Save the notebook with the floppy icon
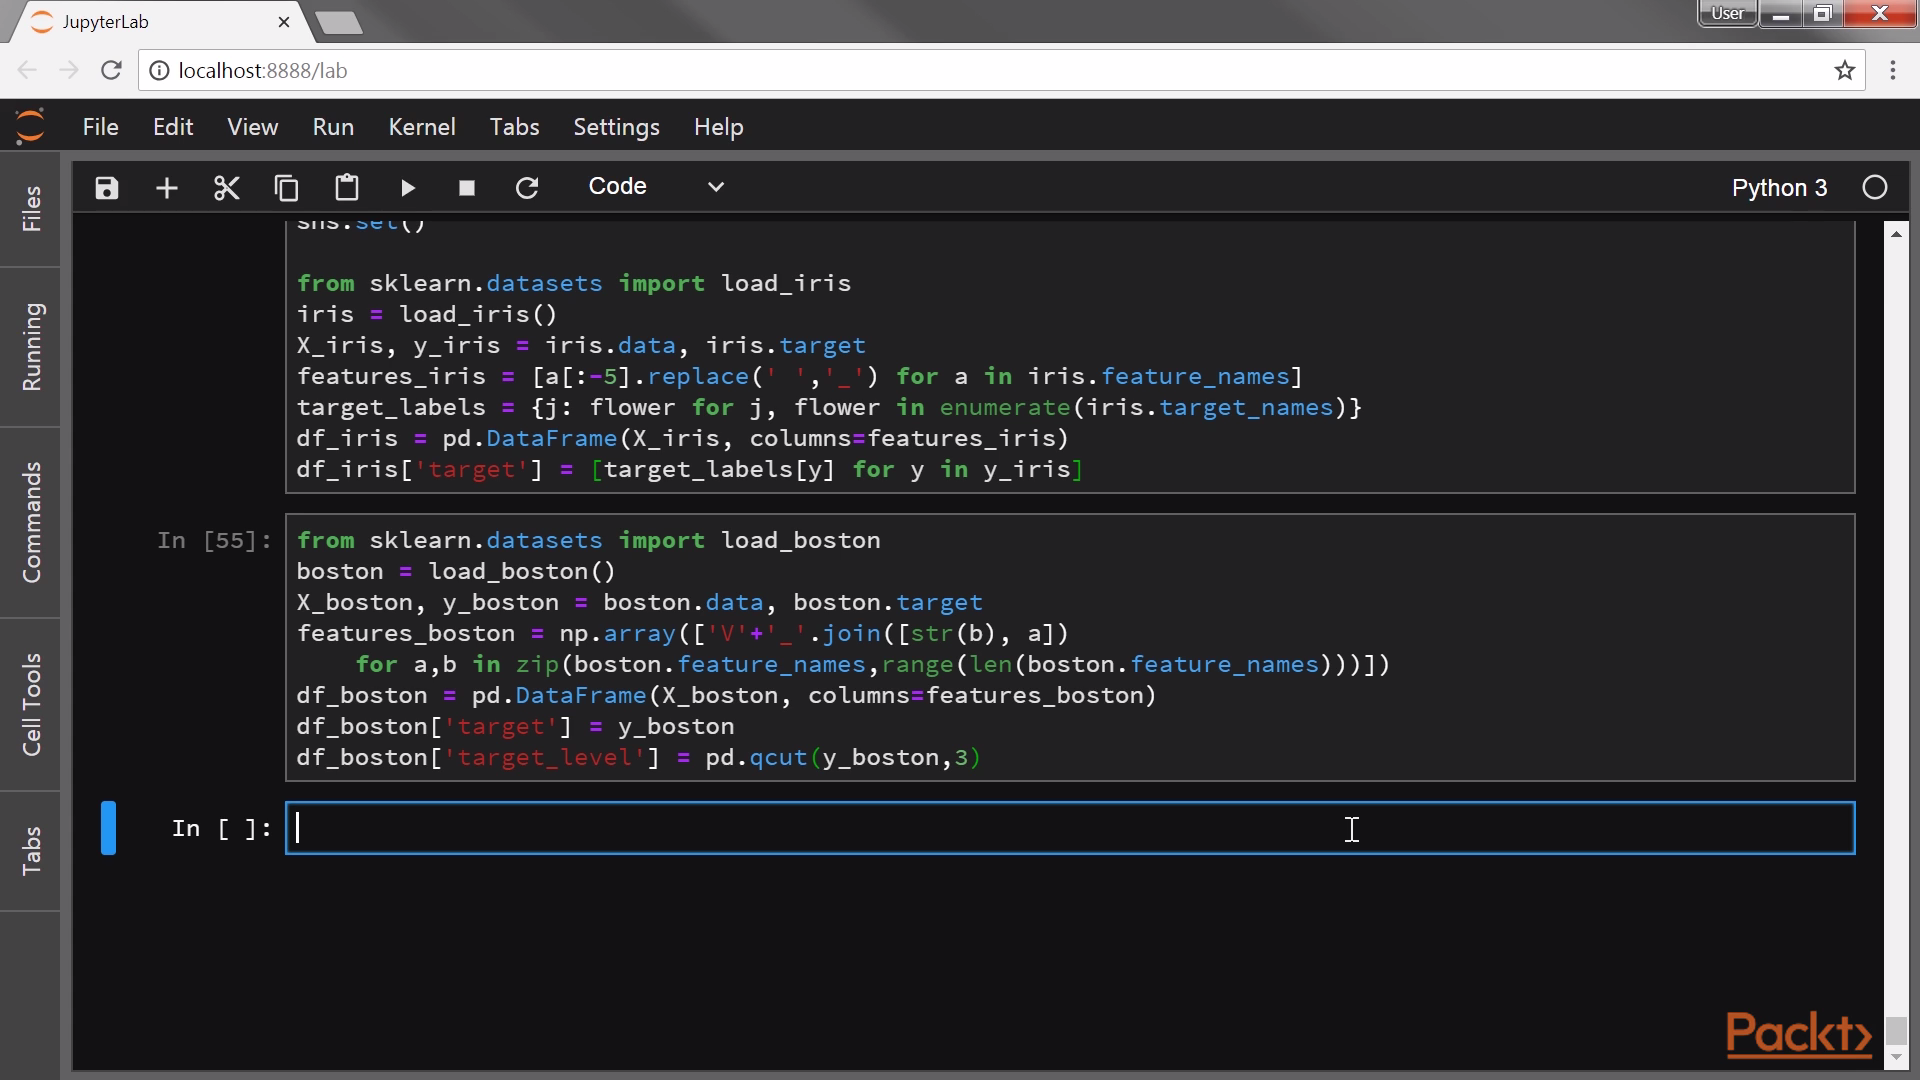The image size is (1920, 1080). tap(107, 188)
